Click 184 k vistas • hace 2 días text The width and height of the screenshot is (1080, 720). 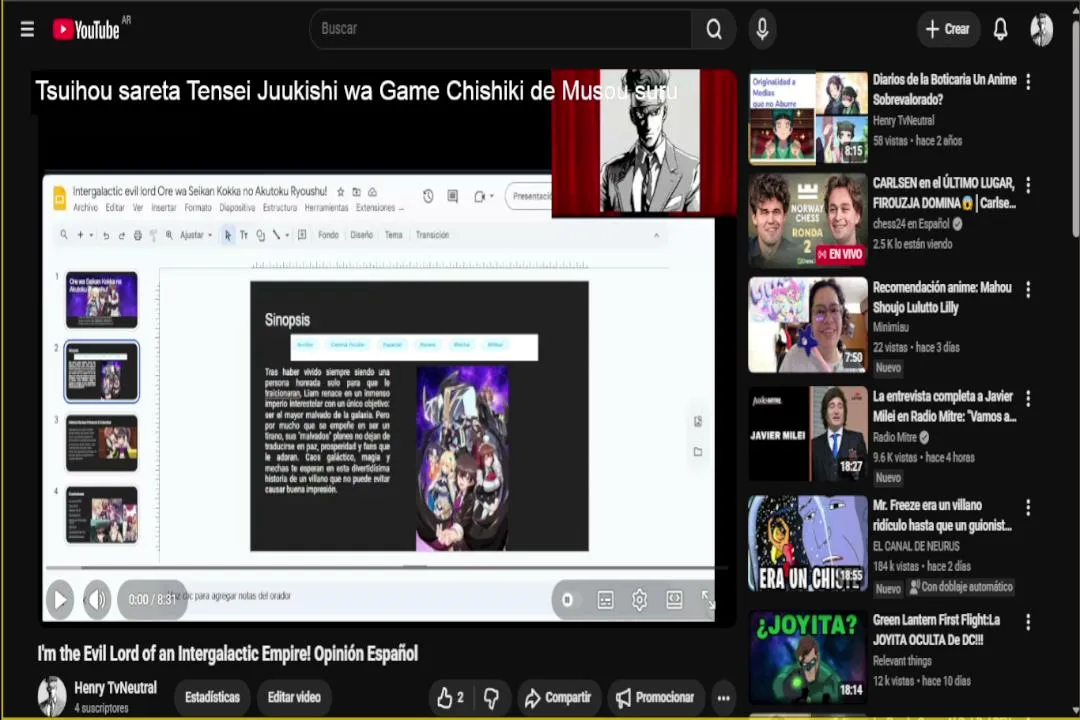[922, 566]
